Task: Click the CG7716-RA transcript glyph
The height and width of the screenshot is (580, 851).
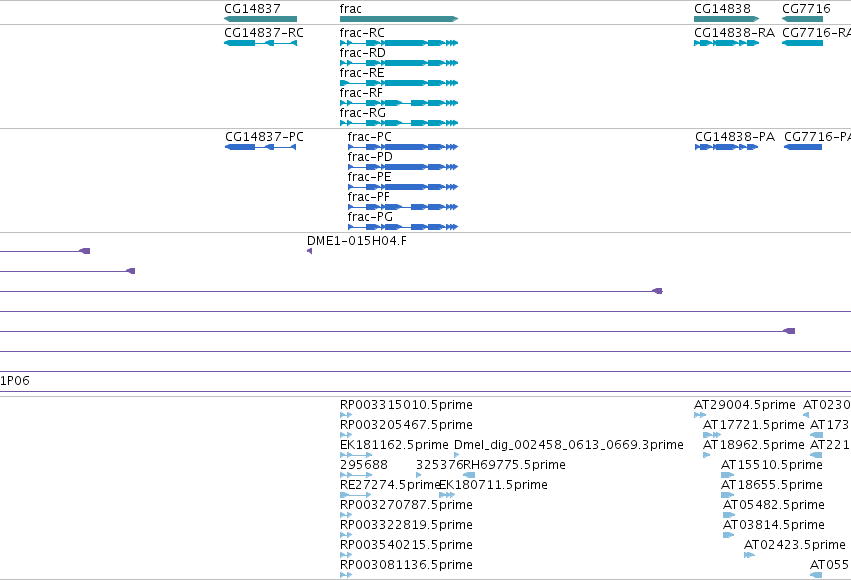Action: click(803, 43)
